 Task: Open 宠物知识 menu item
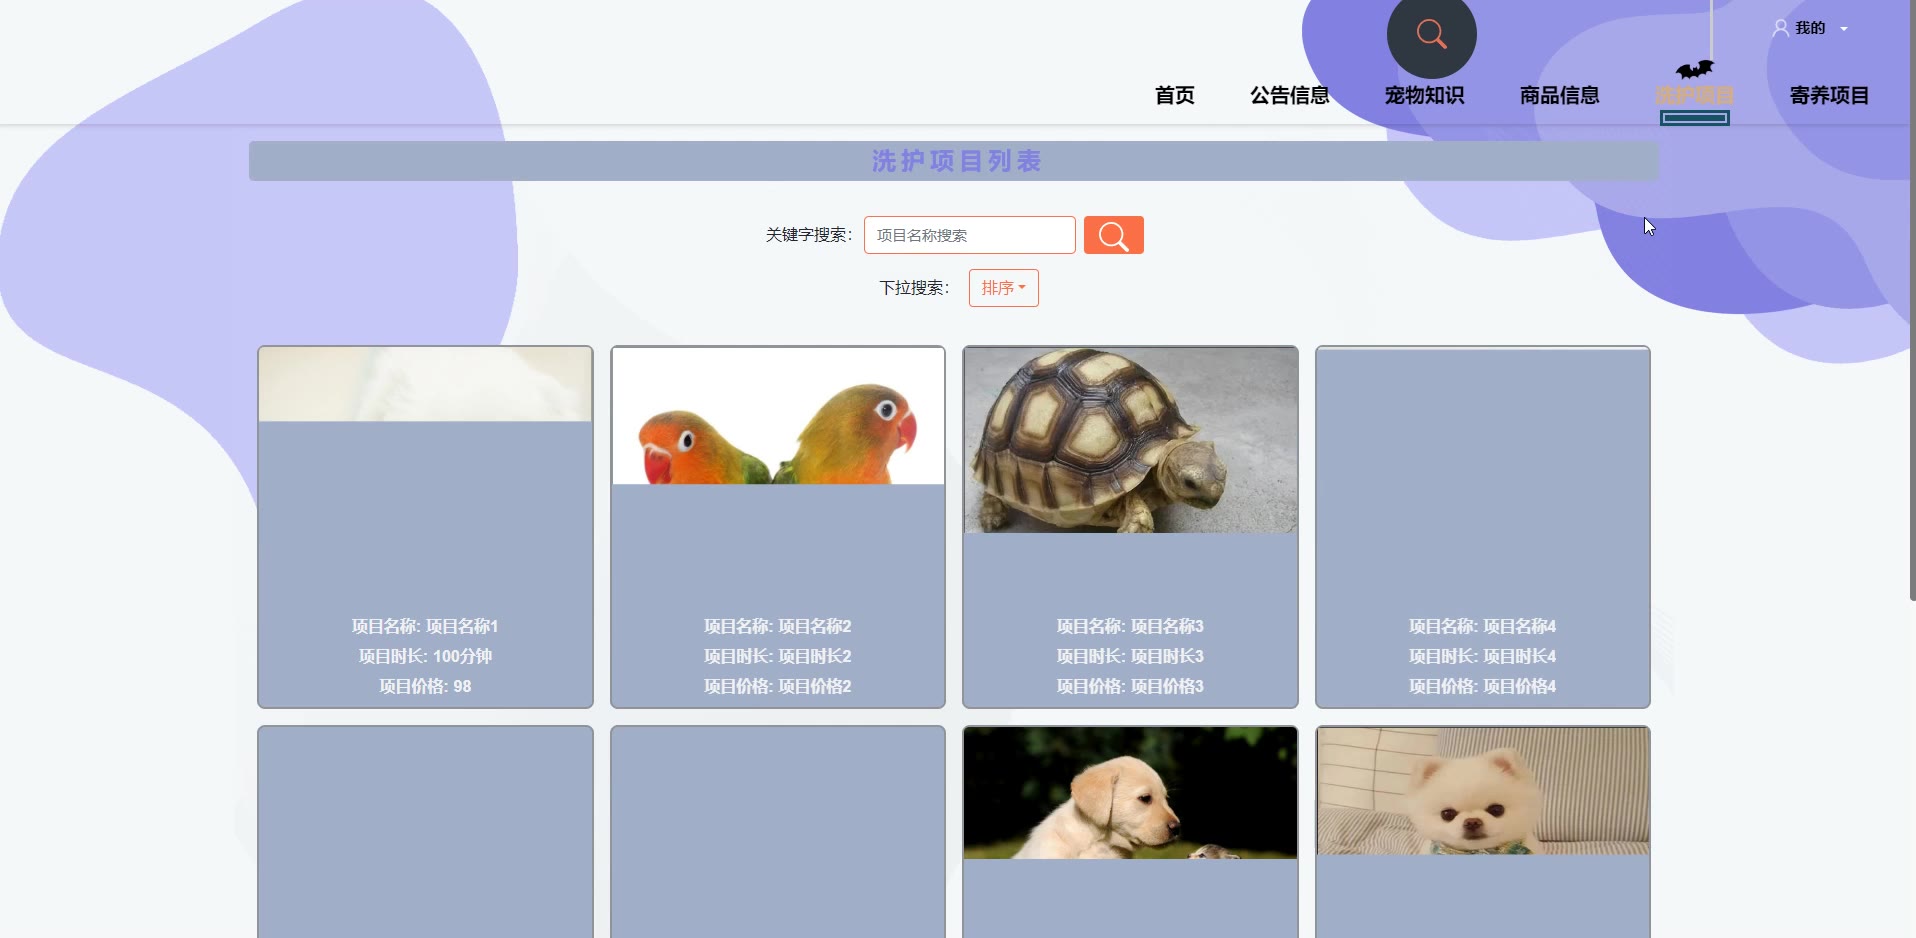point(1424,95)
